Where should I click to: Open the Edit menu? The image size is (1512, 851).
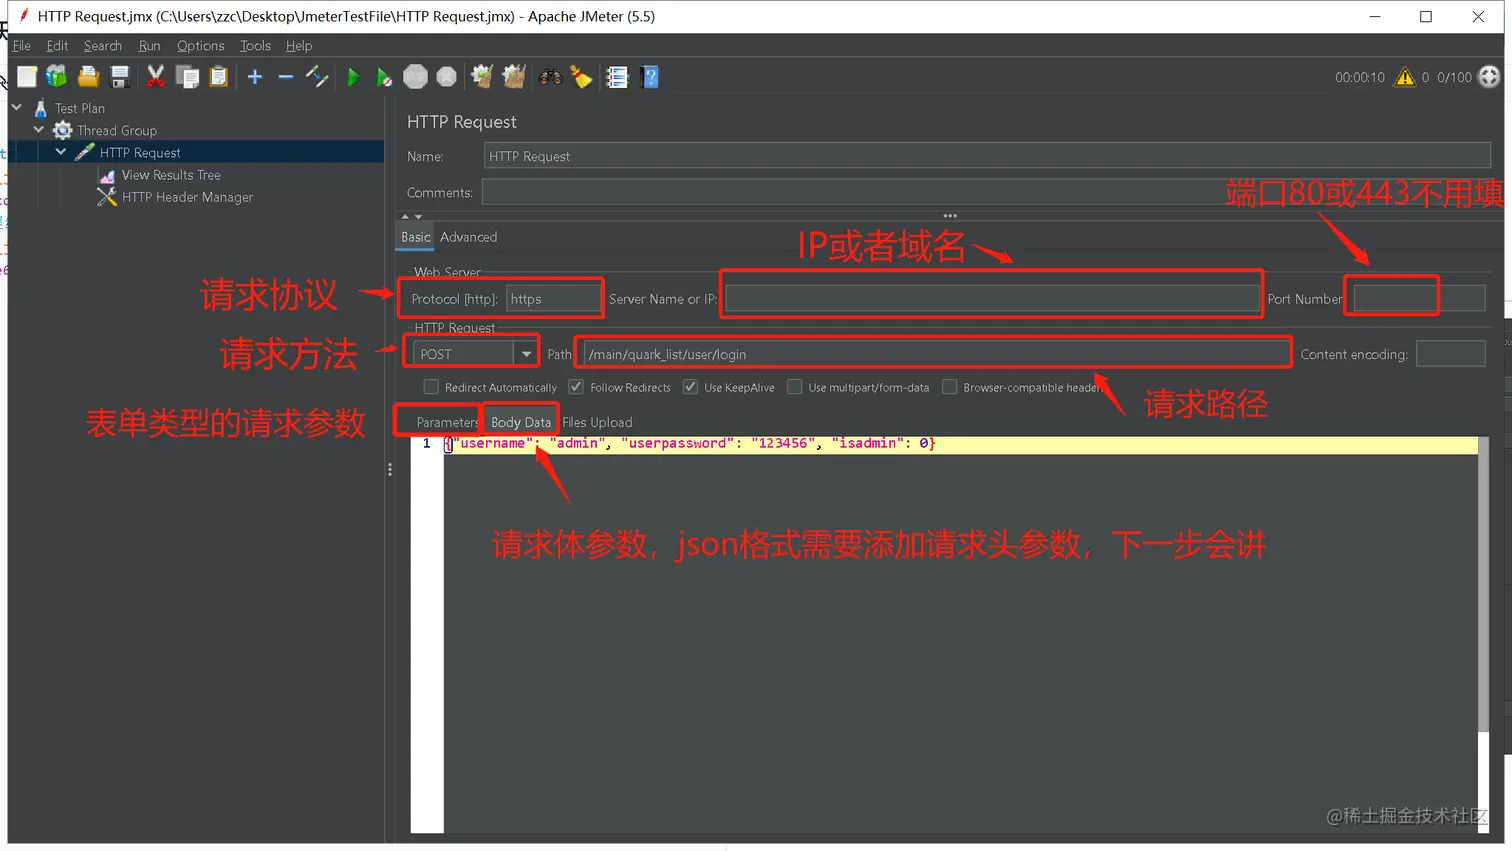[57, 46]
